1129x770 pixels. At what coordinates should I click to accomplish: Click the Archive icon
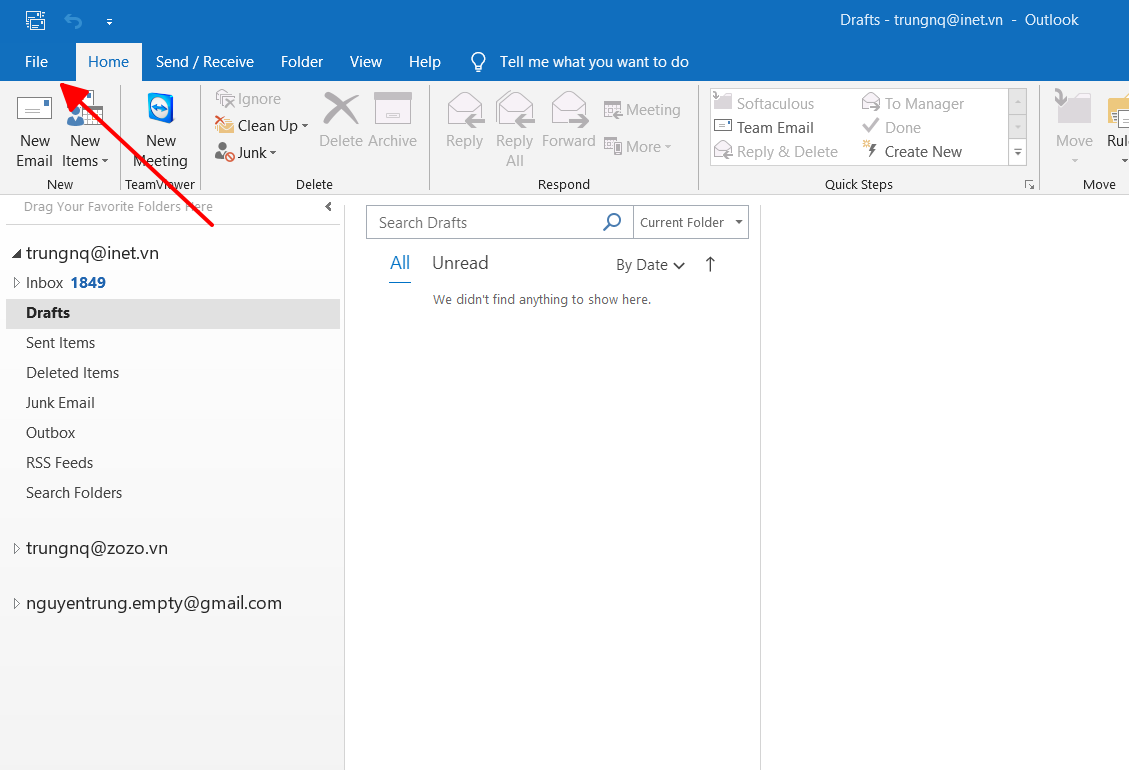click(x=392, y=109)
